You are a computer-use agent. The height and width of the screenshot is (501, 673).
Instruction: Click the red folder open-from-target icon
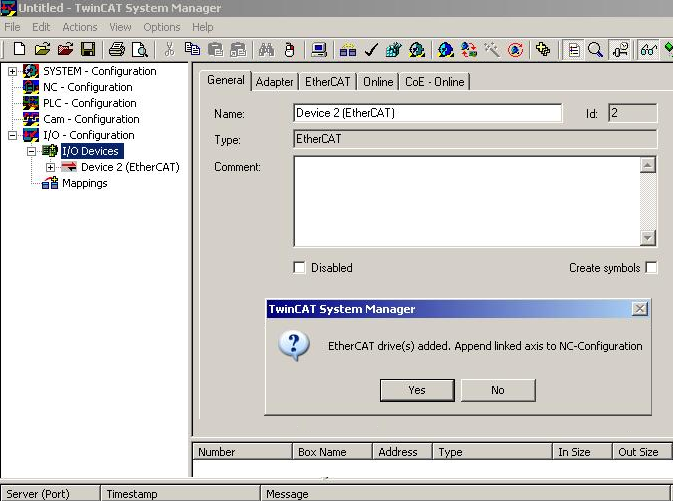65,50
